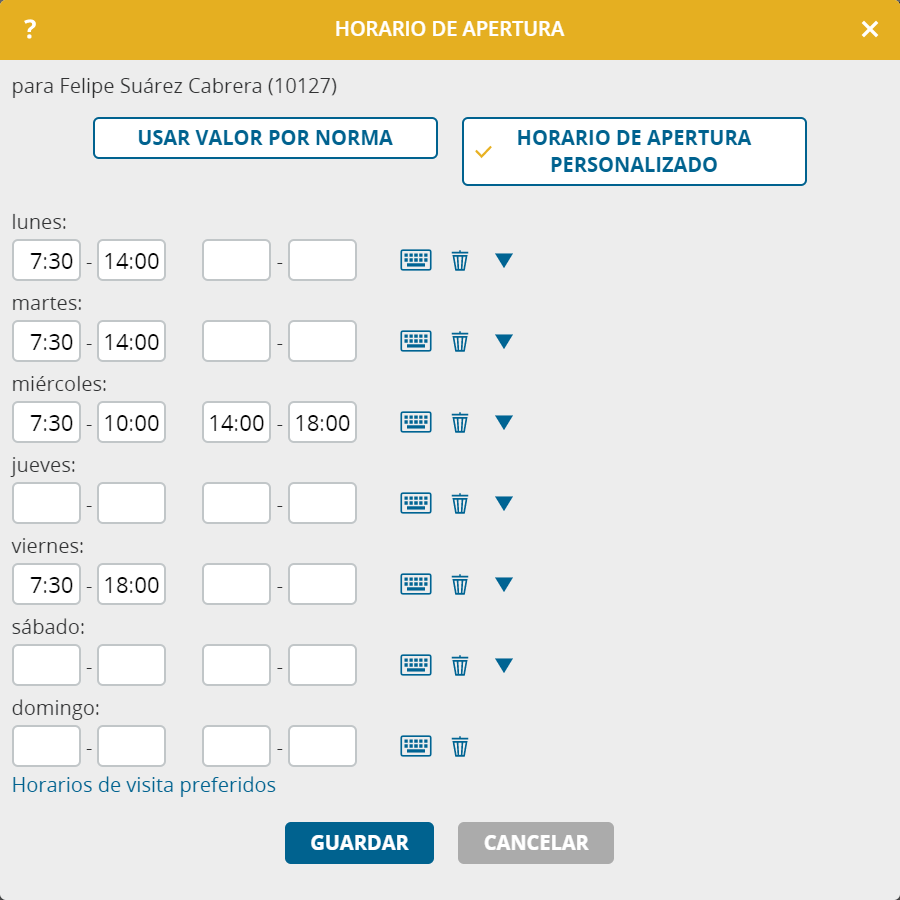
Task: Open keyboard entry for jueves row
Action: pyautogui.click(x=416, y=503)
